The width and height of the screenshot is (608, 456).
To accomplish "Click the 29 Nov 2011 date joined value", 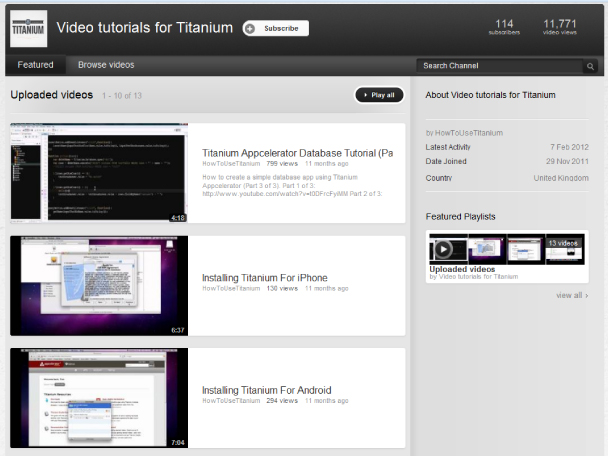I will pos(567,161).
